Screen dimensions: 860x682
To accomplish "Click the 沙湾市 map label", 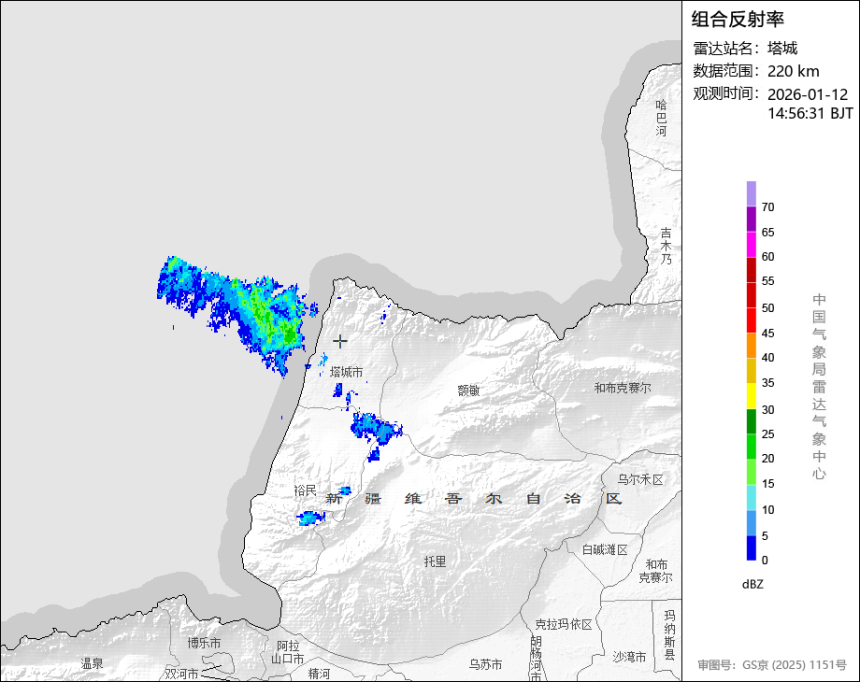I will tap(629, 657).
